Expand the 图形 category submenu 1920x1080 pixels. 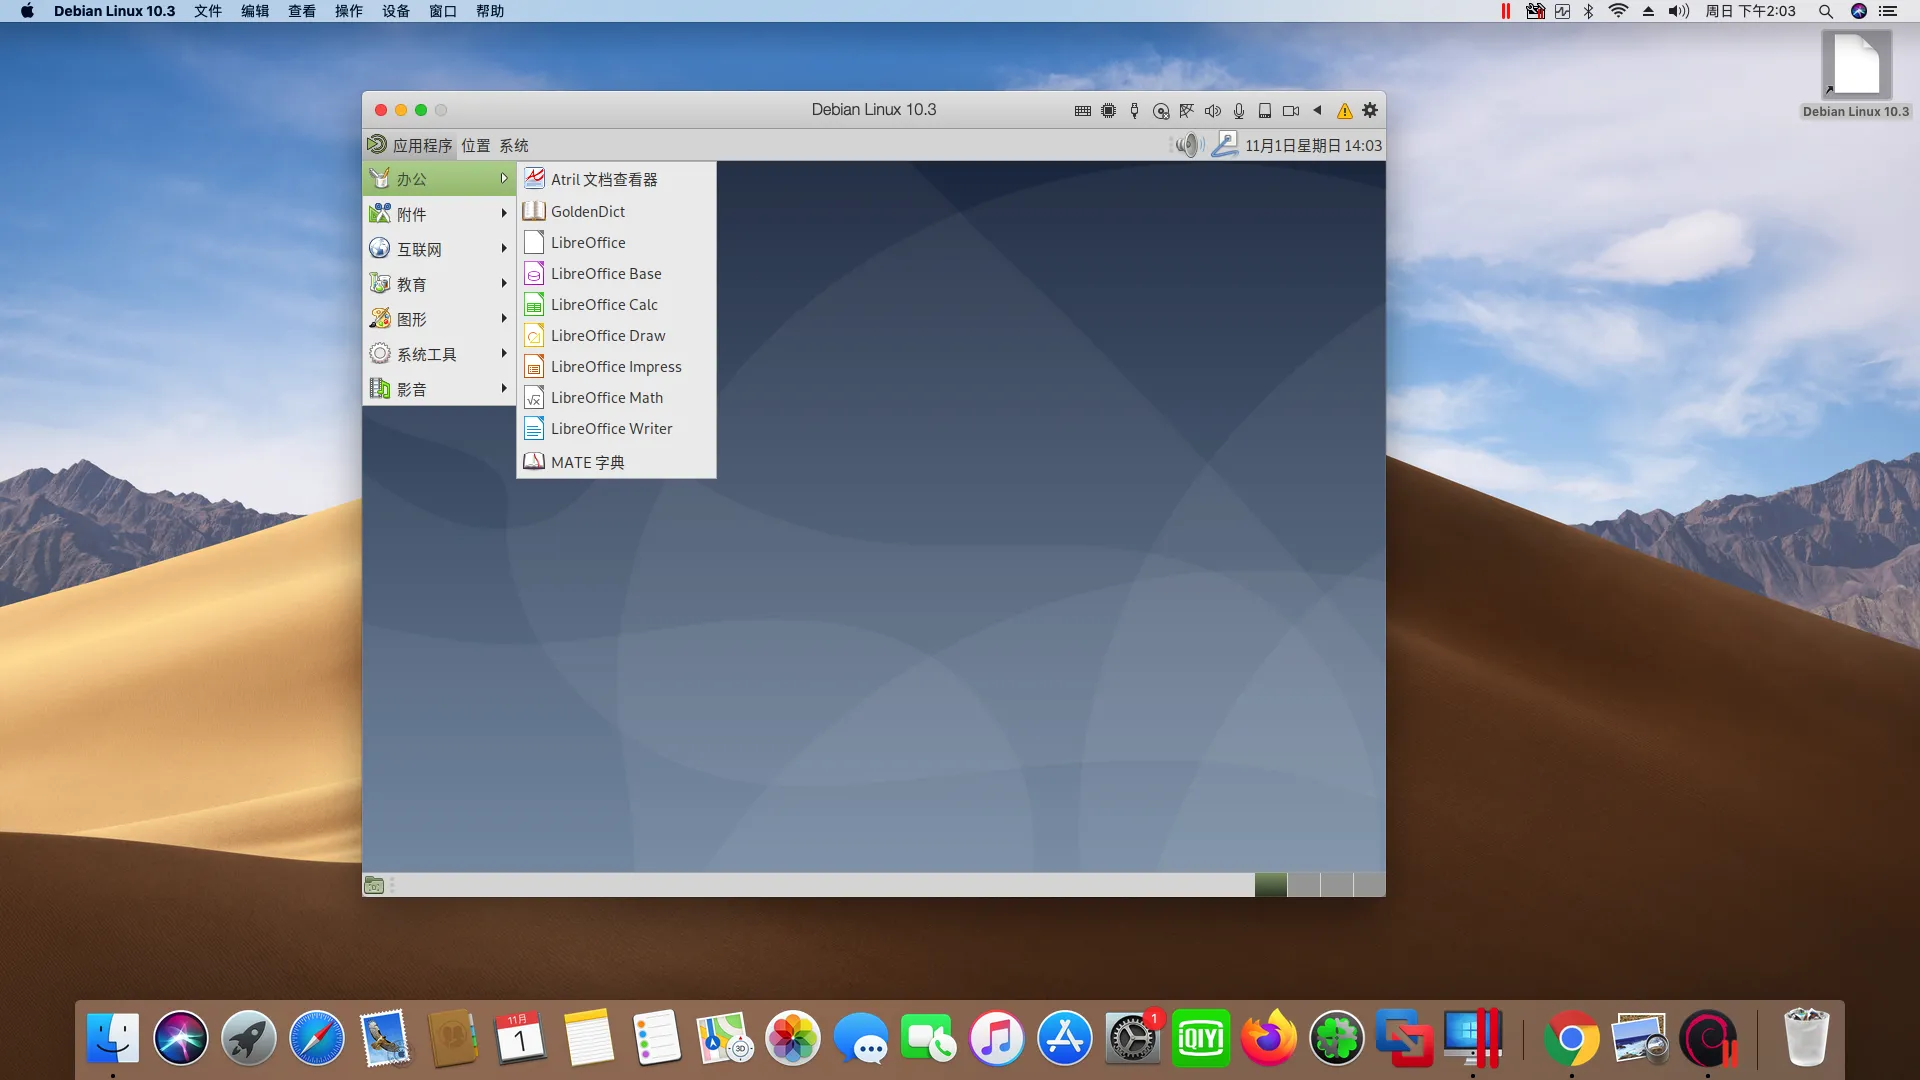click(x=439, y=319)
